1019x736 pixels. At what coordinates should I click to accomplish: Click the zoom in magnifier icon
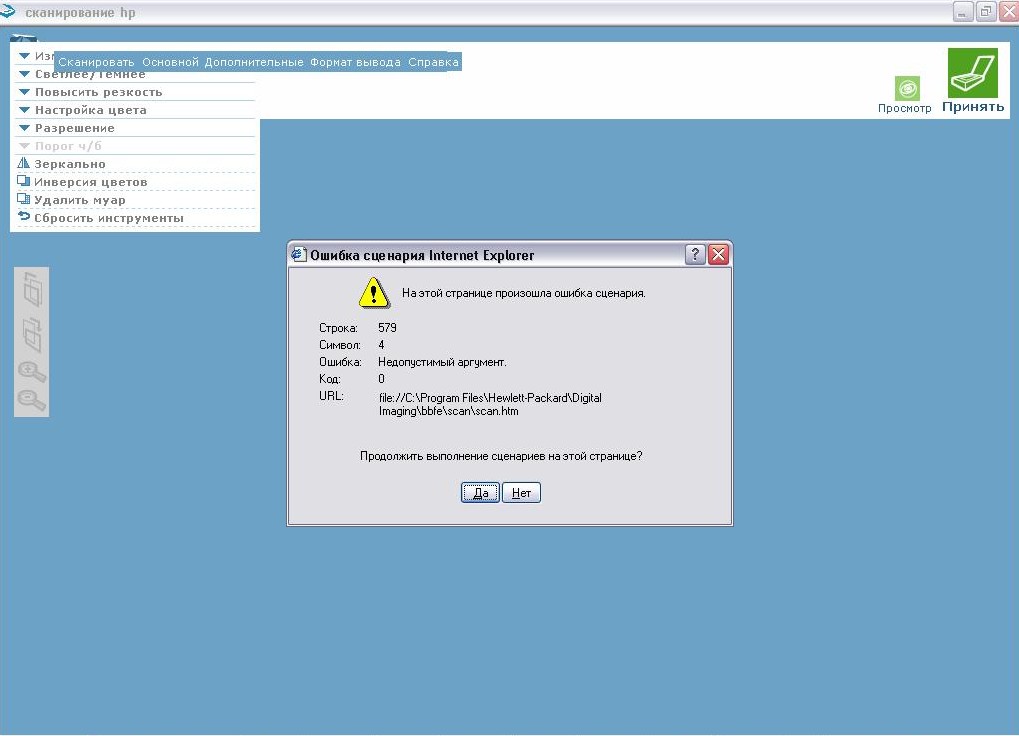(32, 372)
